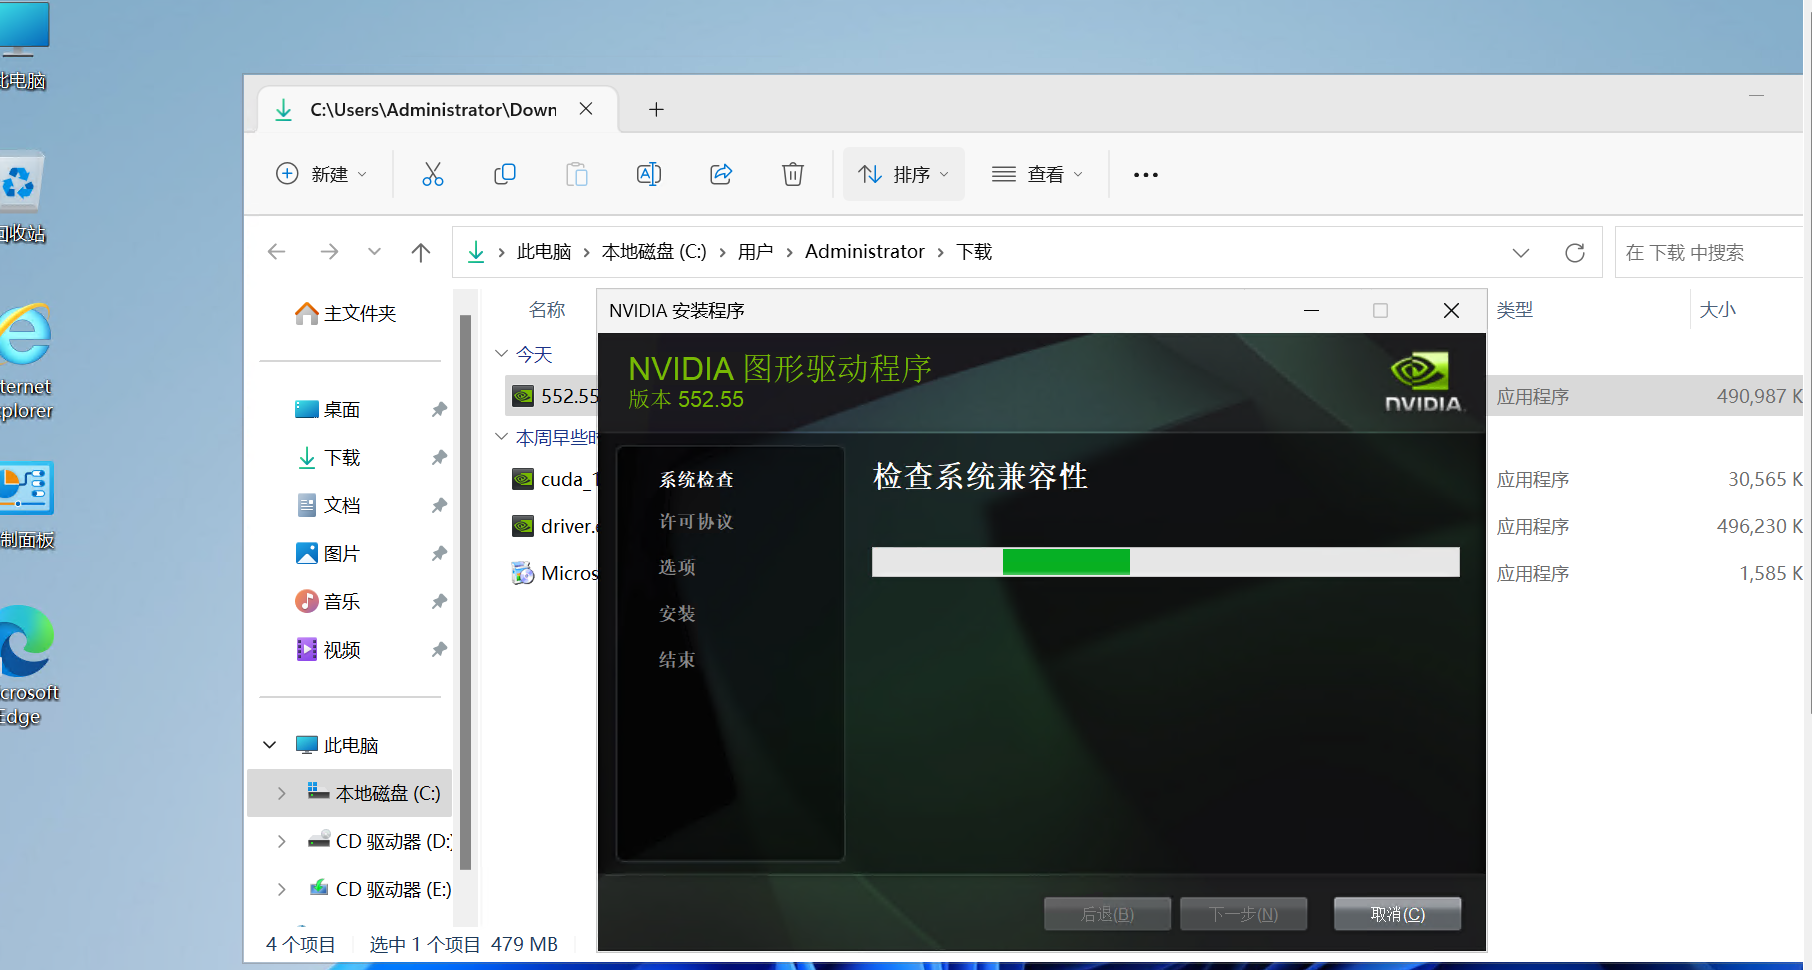Viewport: 1812px width, 970px height.
Task: Expand the CD 驱动器 (D:) node
Action: [x=282, y=842]
